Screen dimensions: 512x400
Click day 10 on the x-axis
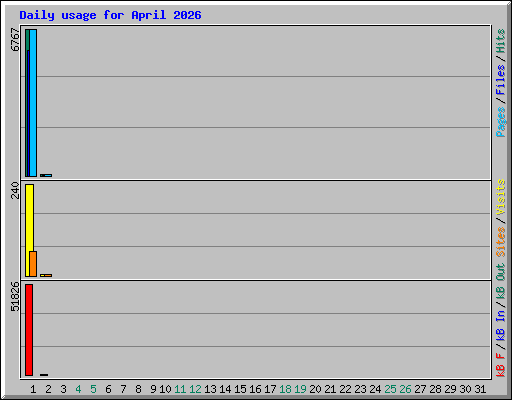pyautogui.click(x=165, y=389)
